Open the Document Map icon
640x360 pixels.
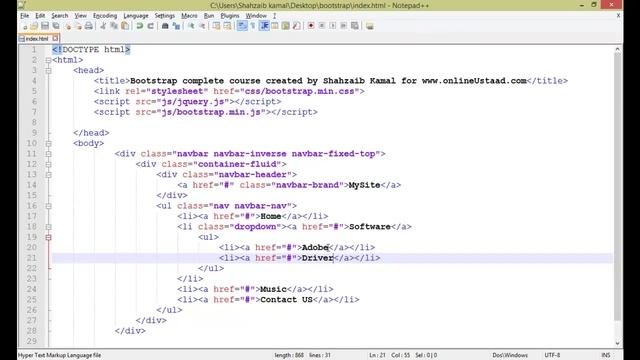(286, 26)
